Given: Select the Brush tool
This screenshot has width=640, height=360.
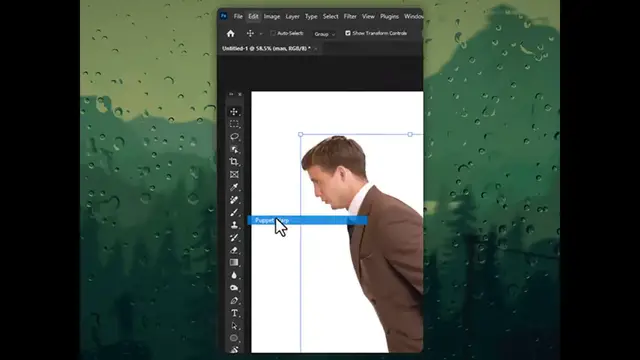Looking at the screenshot, I should point(234,212).
